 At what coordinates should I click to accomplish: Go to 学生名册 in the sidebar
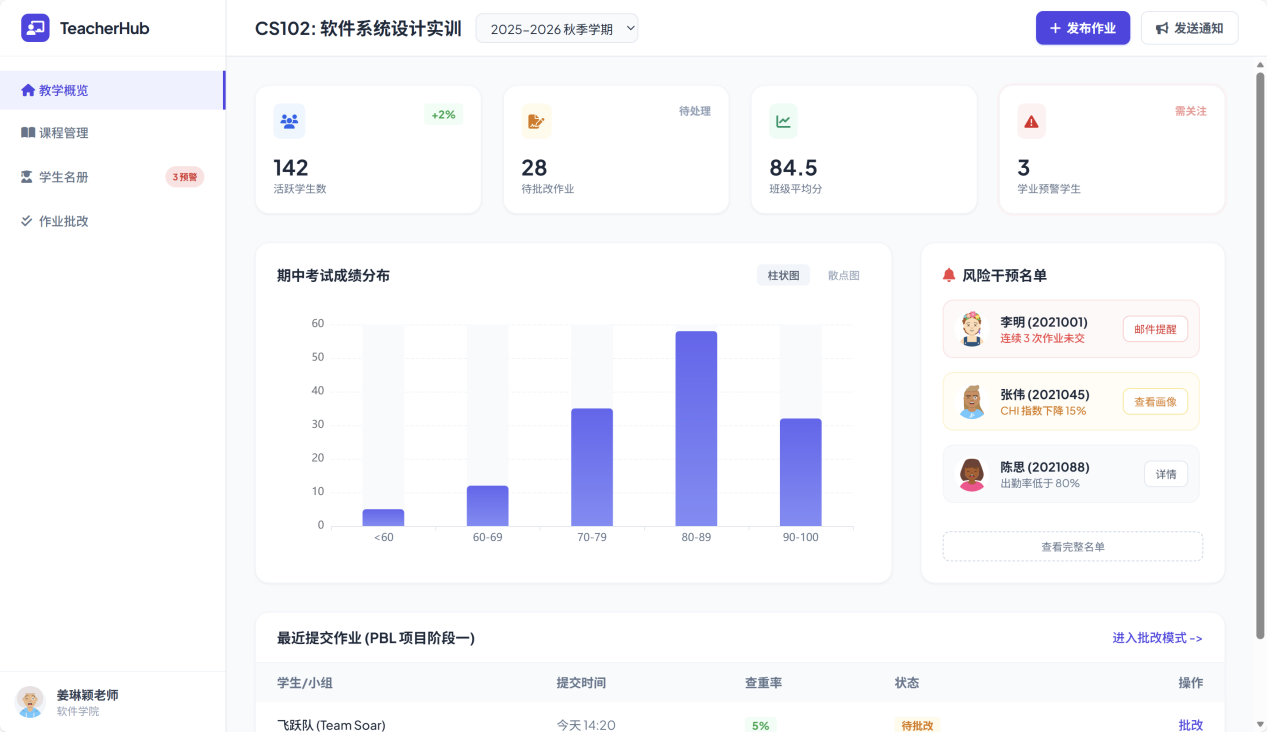click(64, 177)
